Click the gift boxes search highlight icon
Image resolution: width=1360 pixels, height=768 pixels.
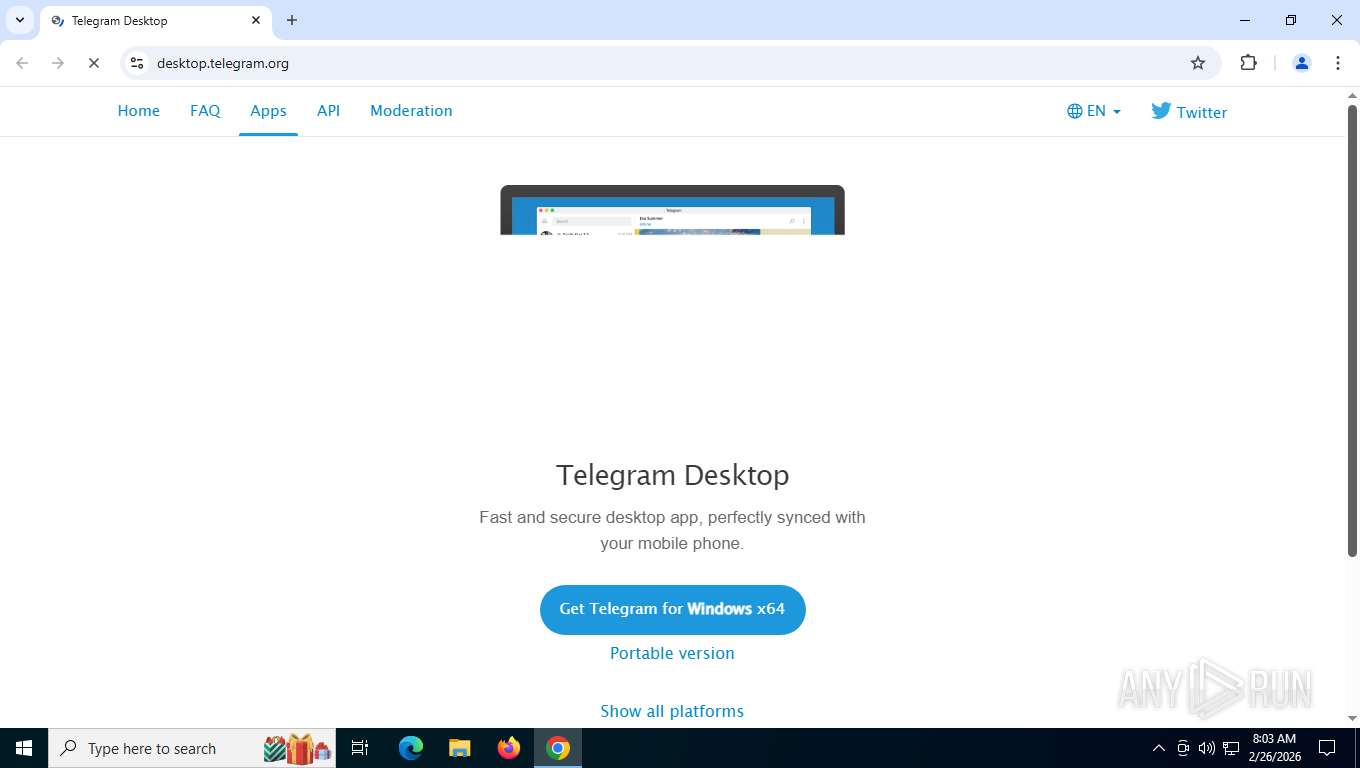click(x=297, y=748)
